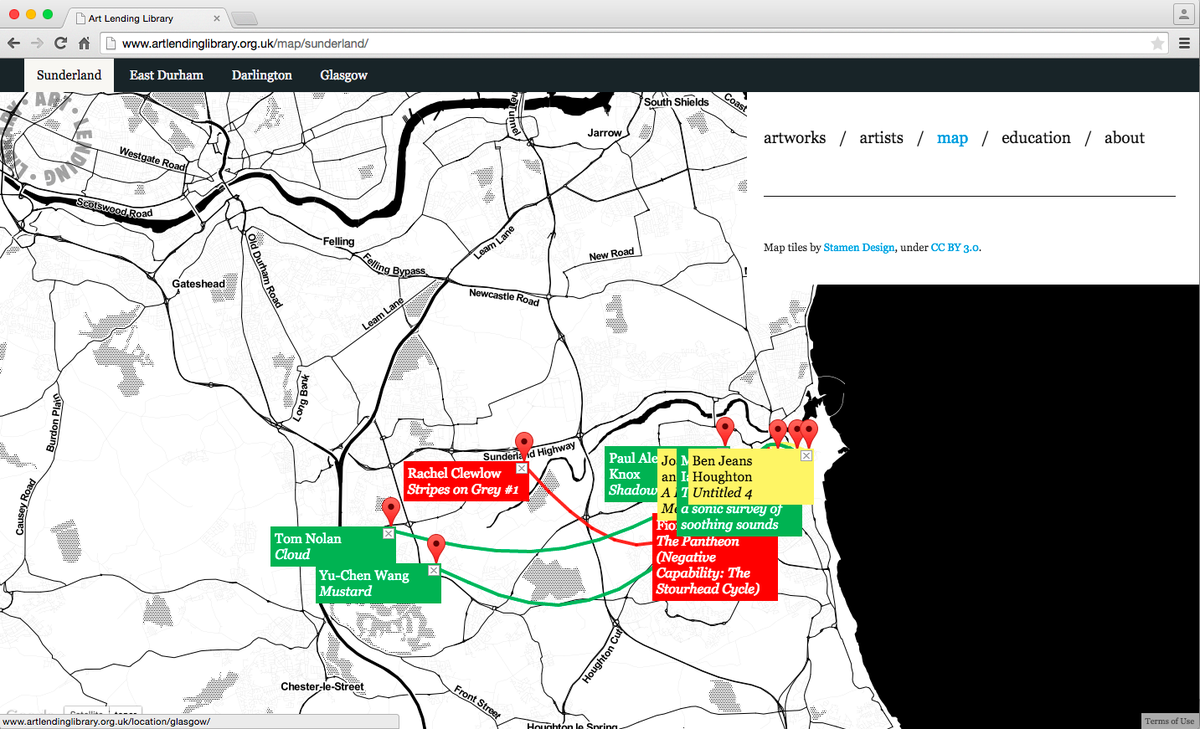Open a new browser tab
Image resolution: width=1200 pixels, height=729 pixels.
245,18
